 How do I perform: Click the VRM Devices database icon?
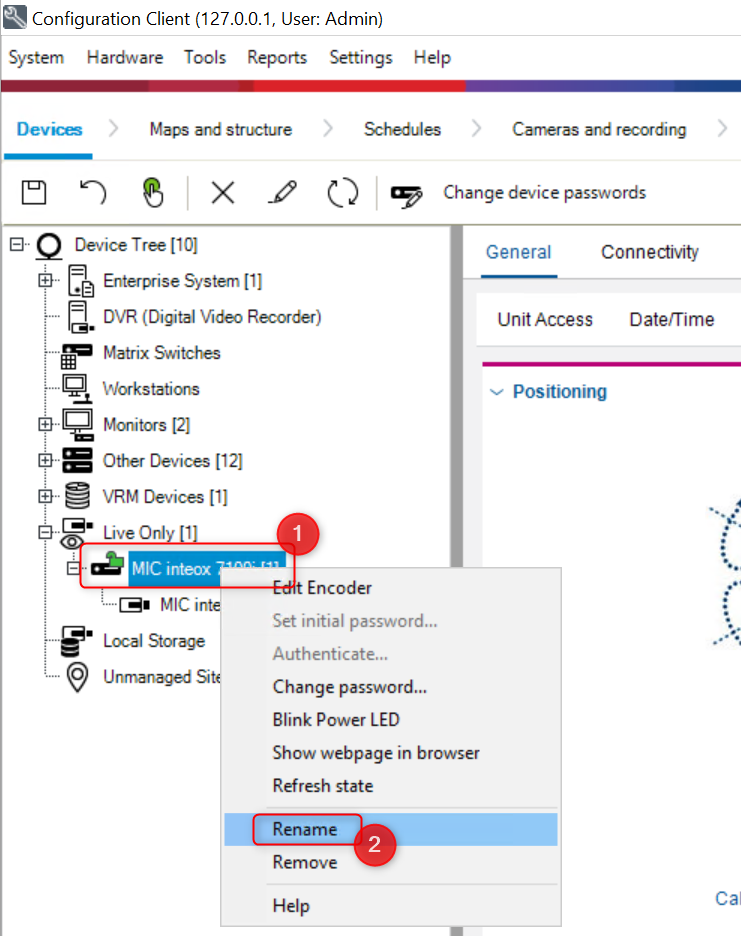click(77, 495)
